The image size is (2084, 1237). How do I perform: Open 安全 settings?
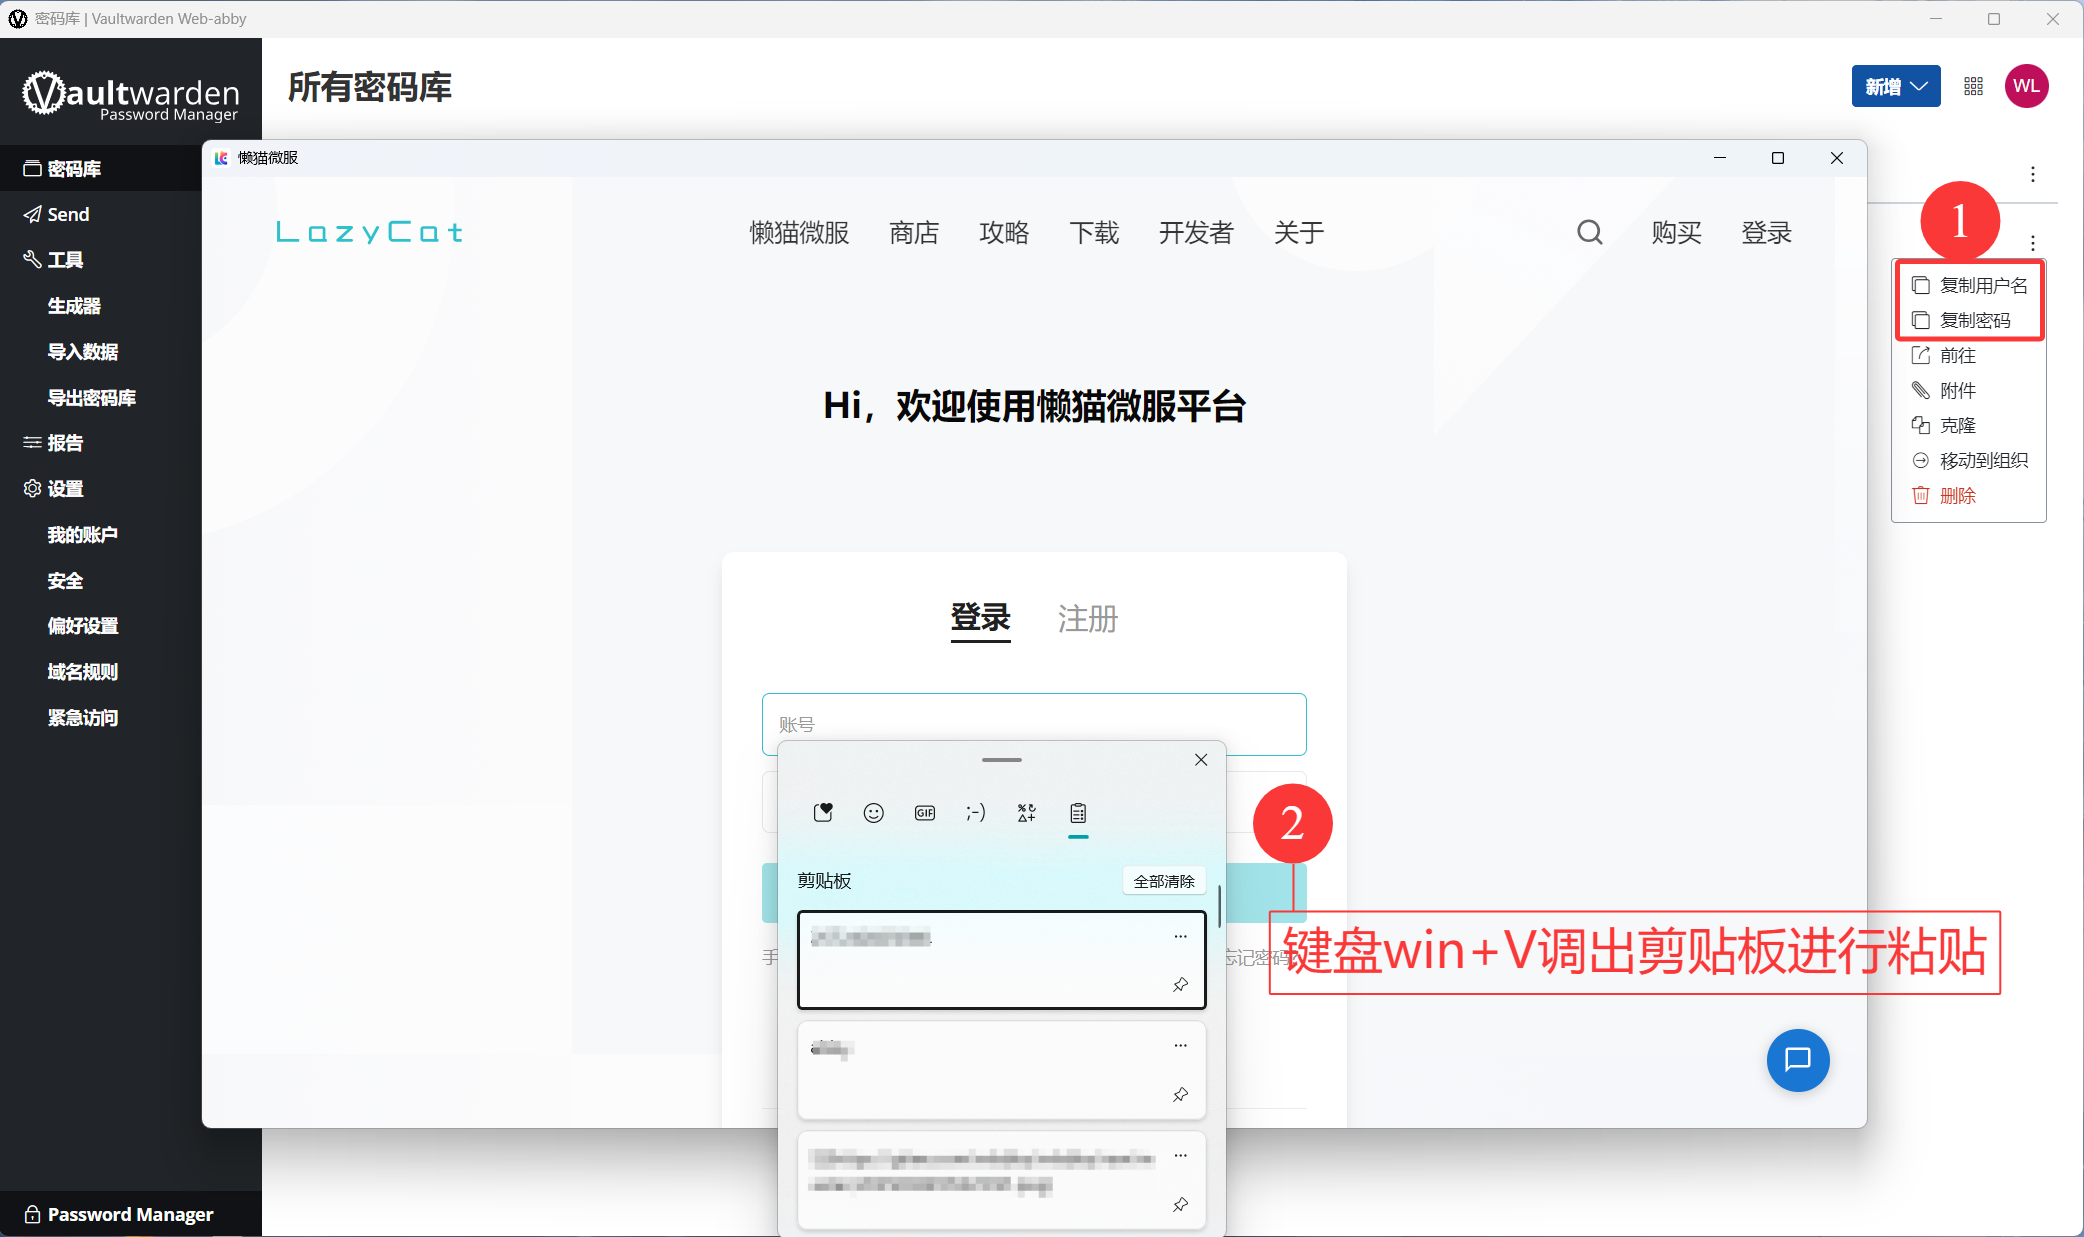65,581
